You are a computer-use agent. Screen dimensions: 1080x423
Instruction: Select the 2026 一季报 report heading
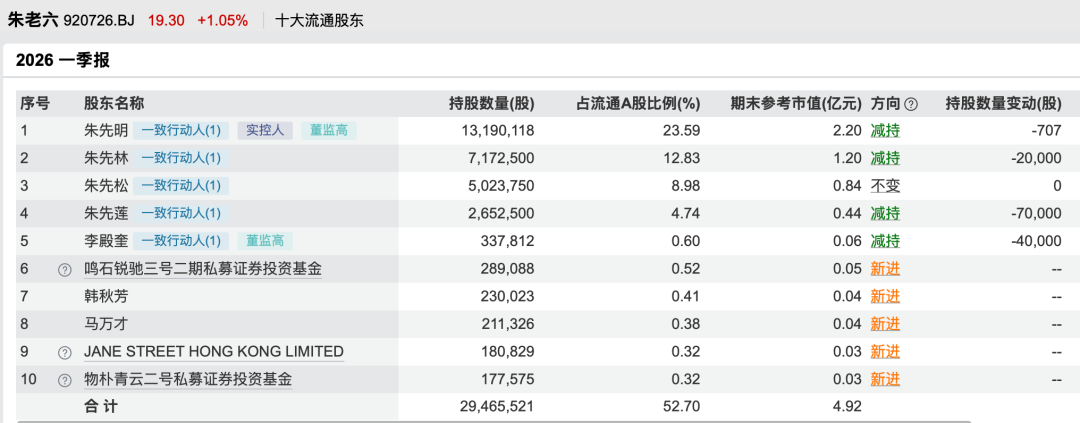(x=63, y=60)
